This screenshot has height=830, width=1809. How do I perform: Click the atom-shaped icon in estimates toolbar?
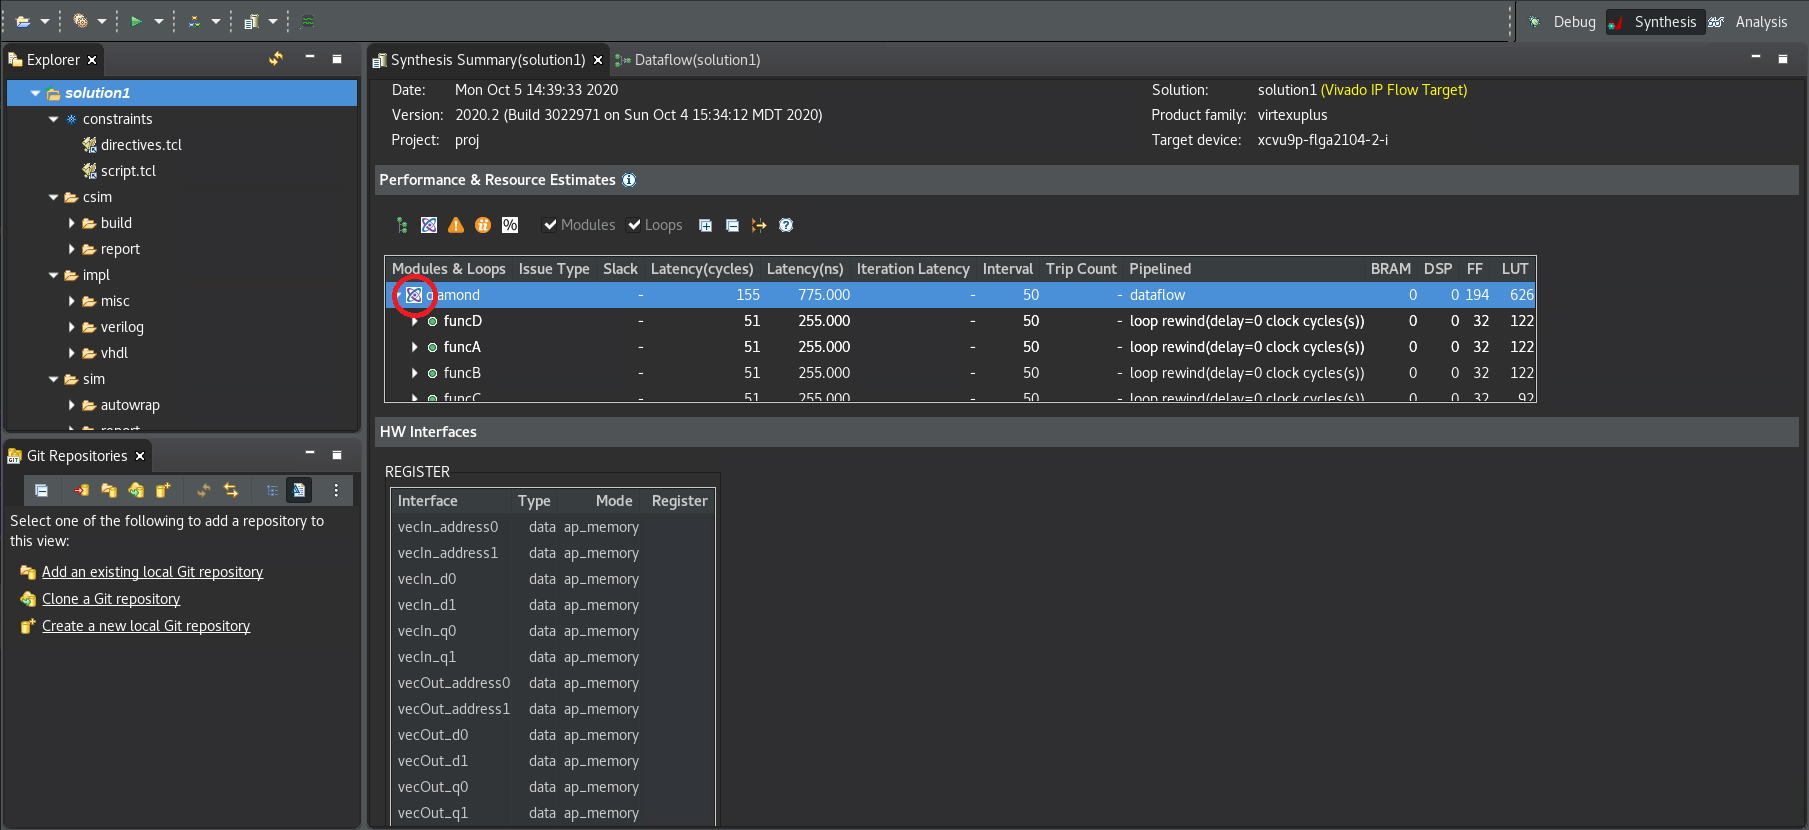click(x=429, y=225)
